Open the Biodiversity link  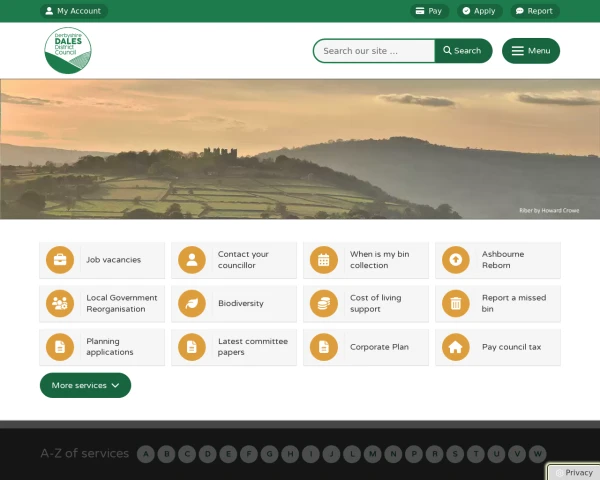(x=234, y=304)
